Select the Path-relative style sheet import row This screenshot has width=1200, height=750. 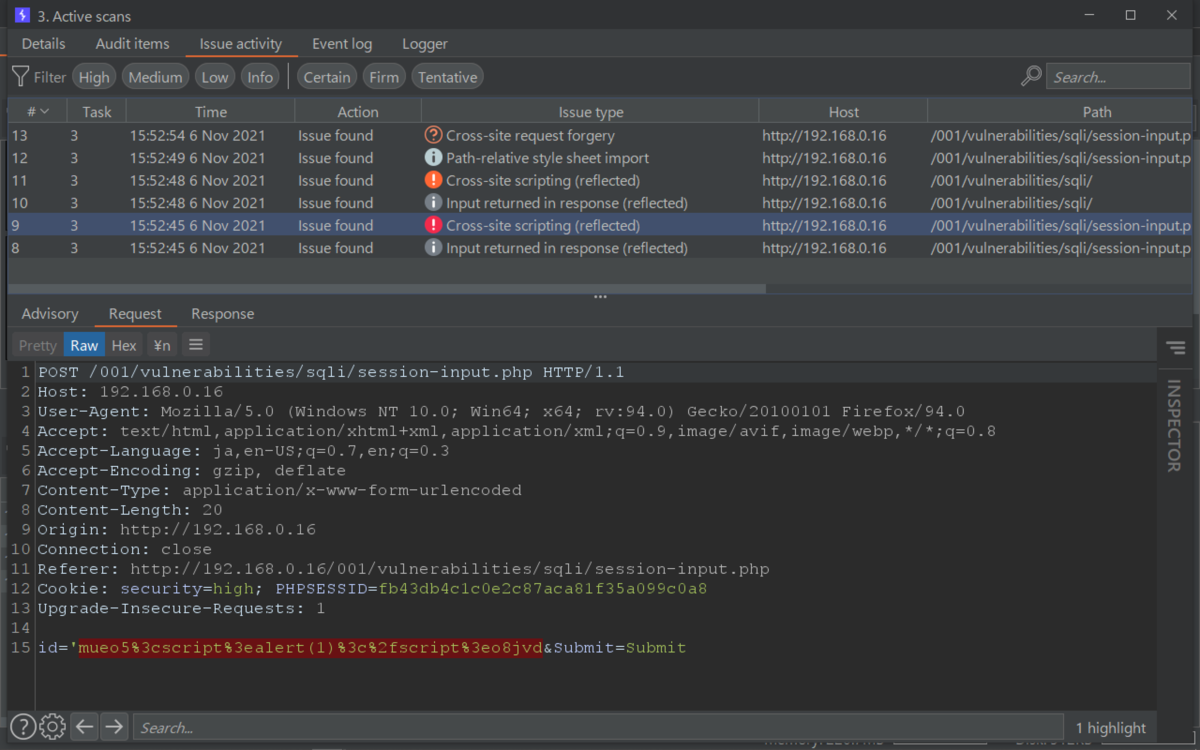[x=600, y=158]
